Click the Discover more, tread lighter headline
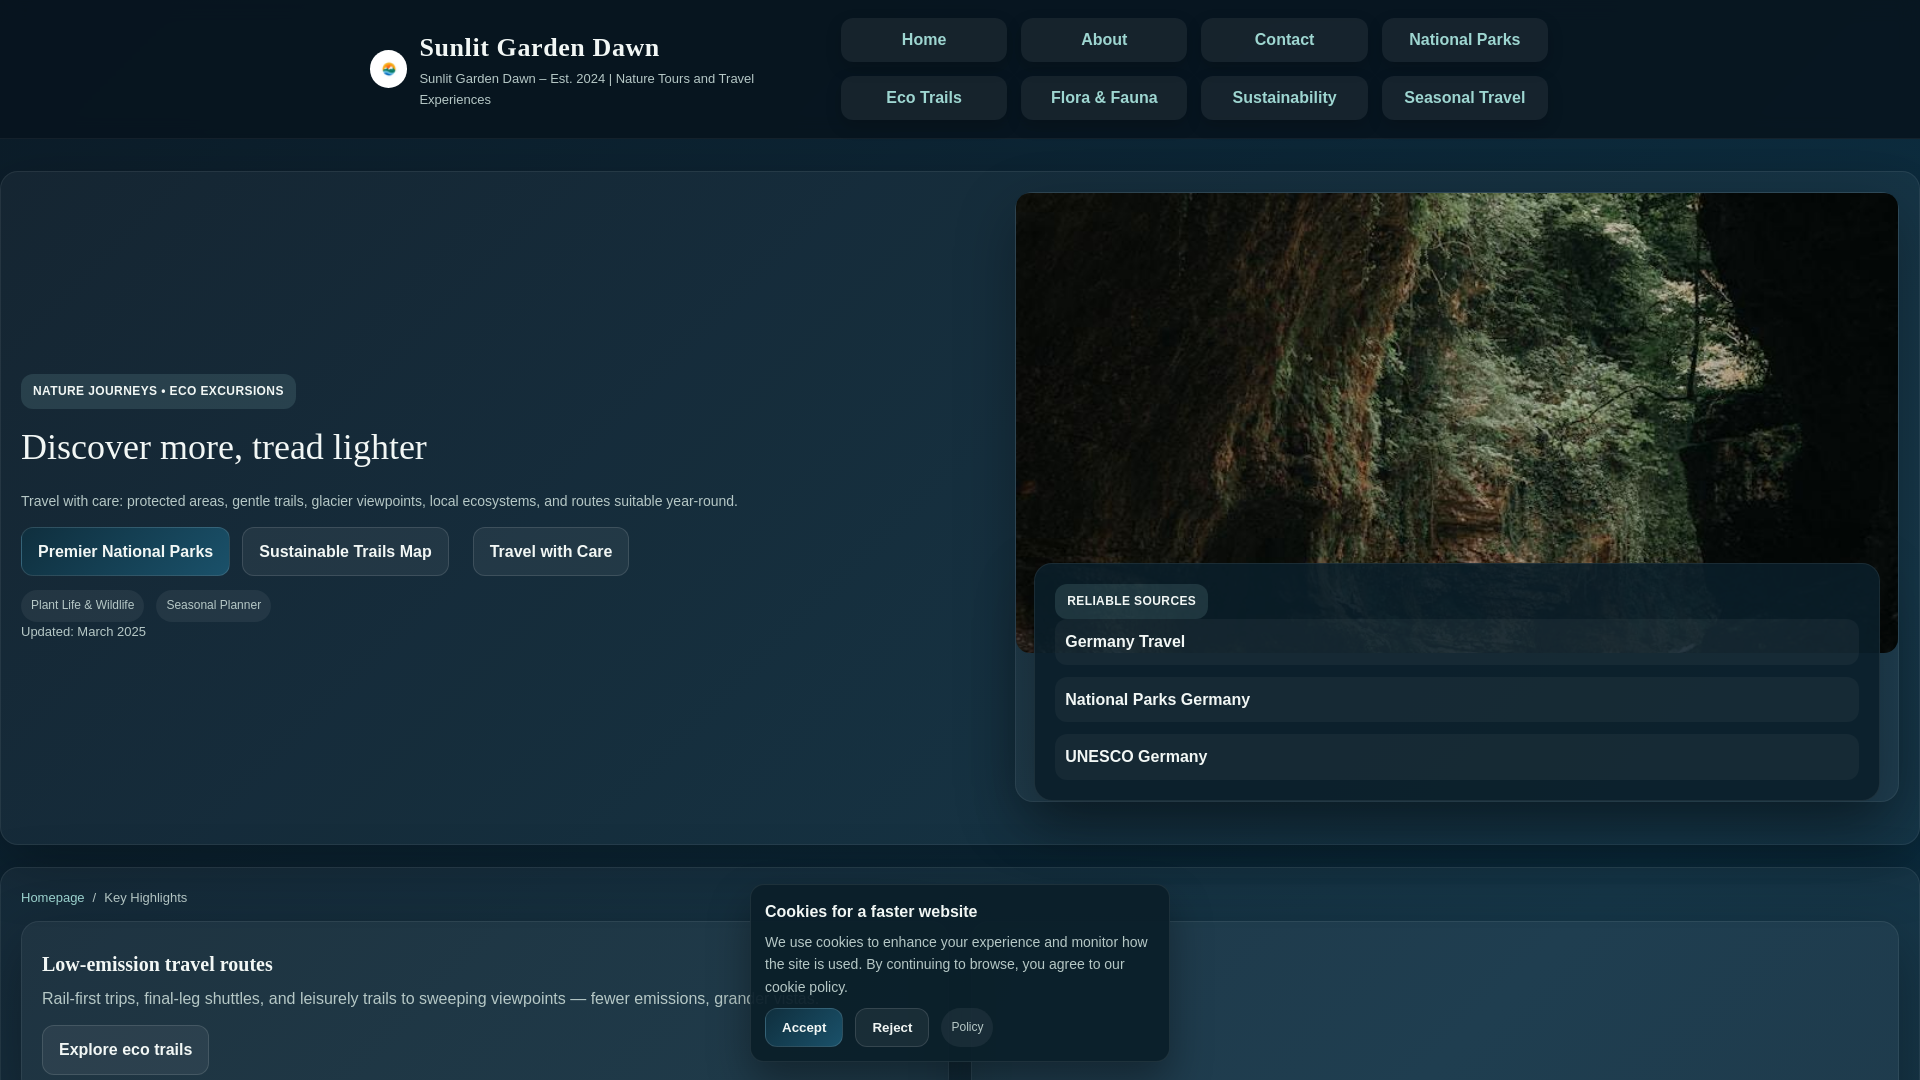 click(x=223, y=447)
